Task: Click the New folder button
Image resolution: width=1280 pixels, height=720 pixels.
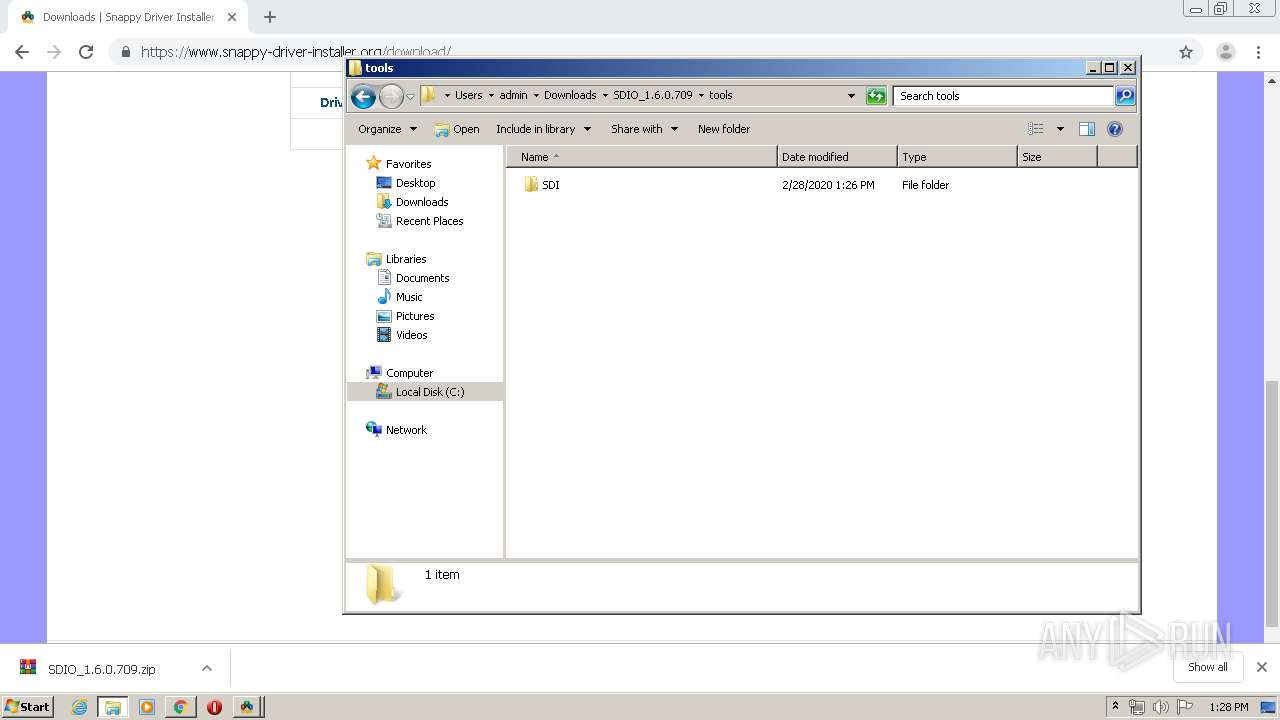Action: pyautogui.click(x=724, y=129)
